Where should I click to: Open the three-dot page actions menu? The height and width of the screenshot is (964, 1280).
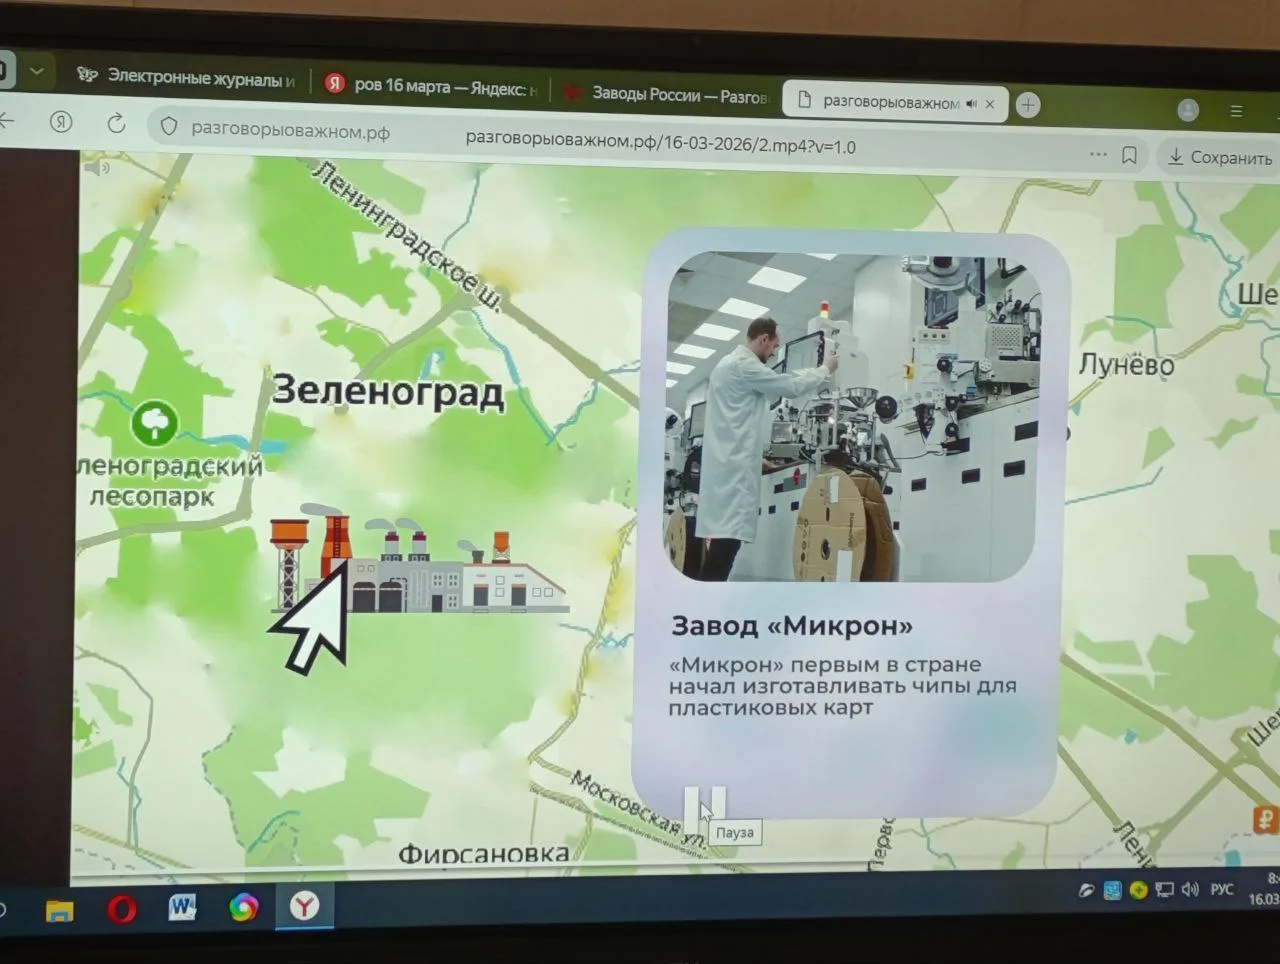[1098, 154]
